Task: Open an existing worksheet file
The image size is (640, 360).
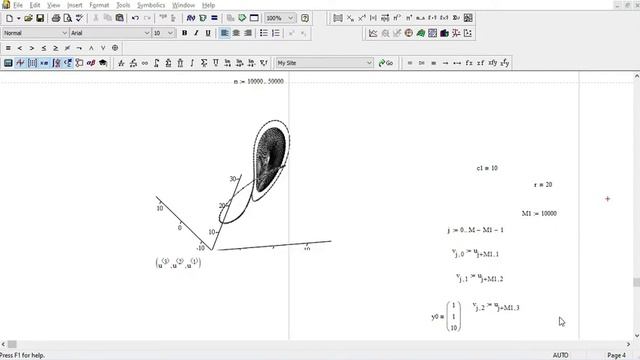Action: click(28, 18)
